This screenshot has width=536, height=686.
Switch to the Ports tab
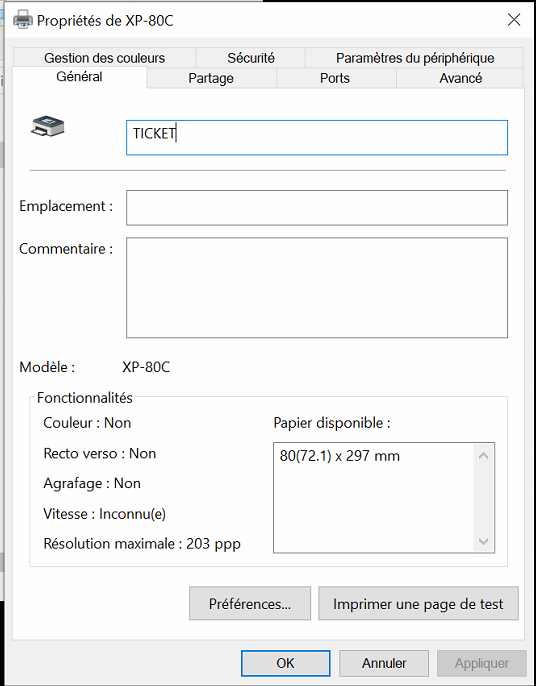click(335, 78)
